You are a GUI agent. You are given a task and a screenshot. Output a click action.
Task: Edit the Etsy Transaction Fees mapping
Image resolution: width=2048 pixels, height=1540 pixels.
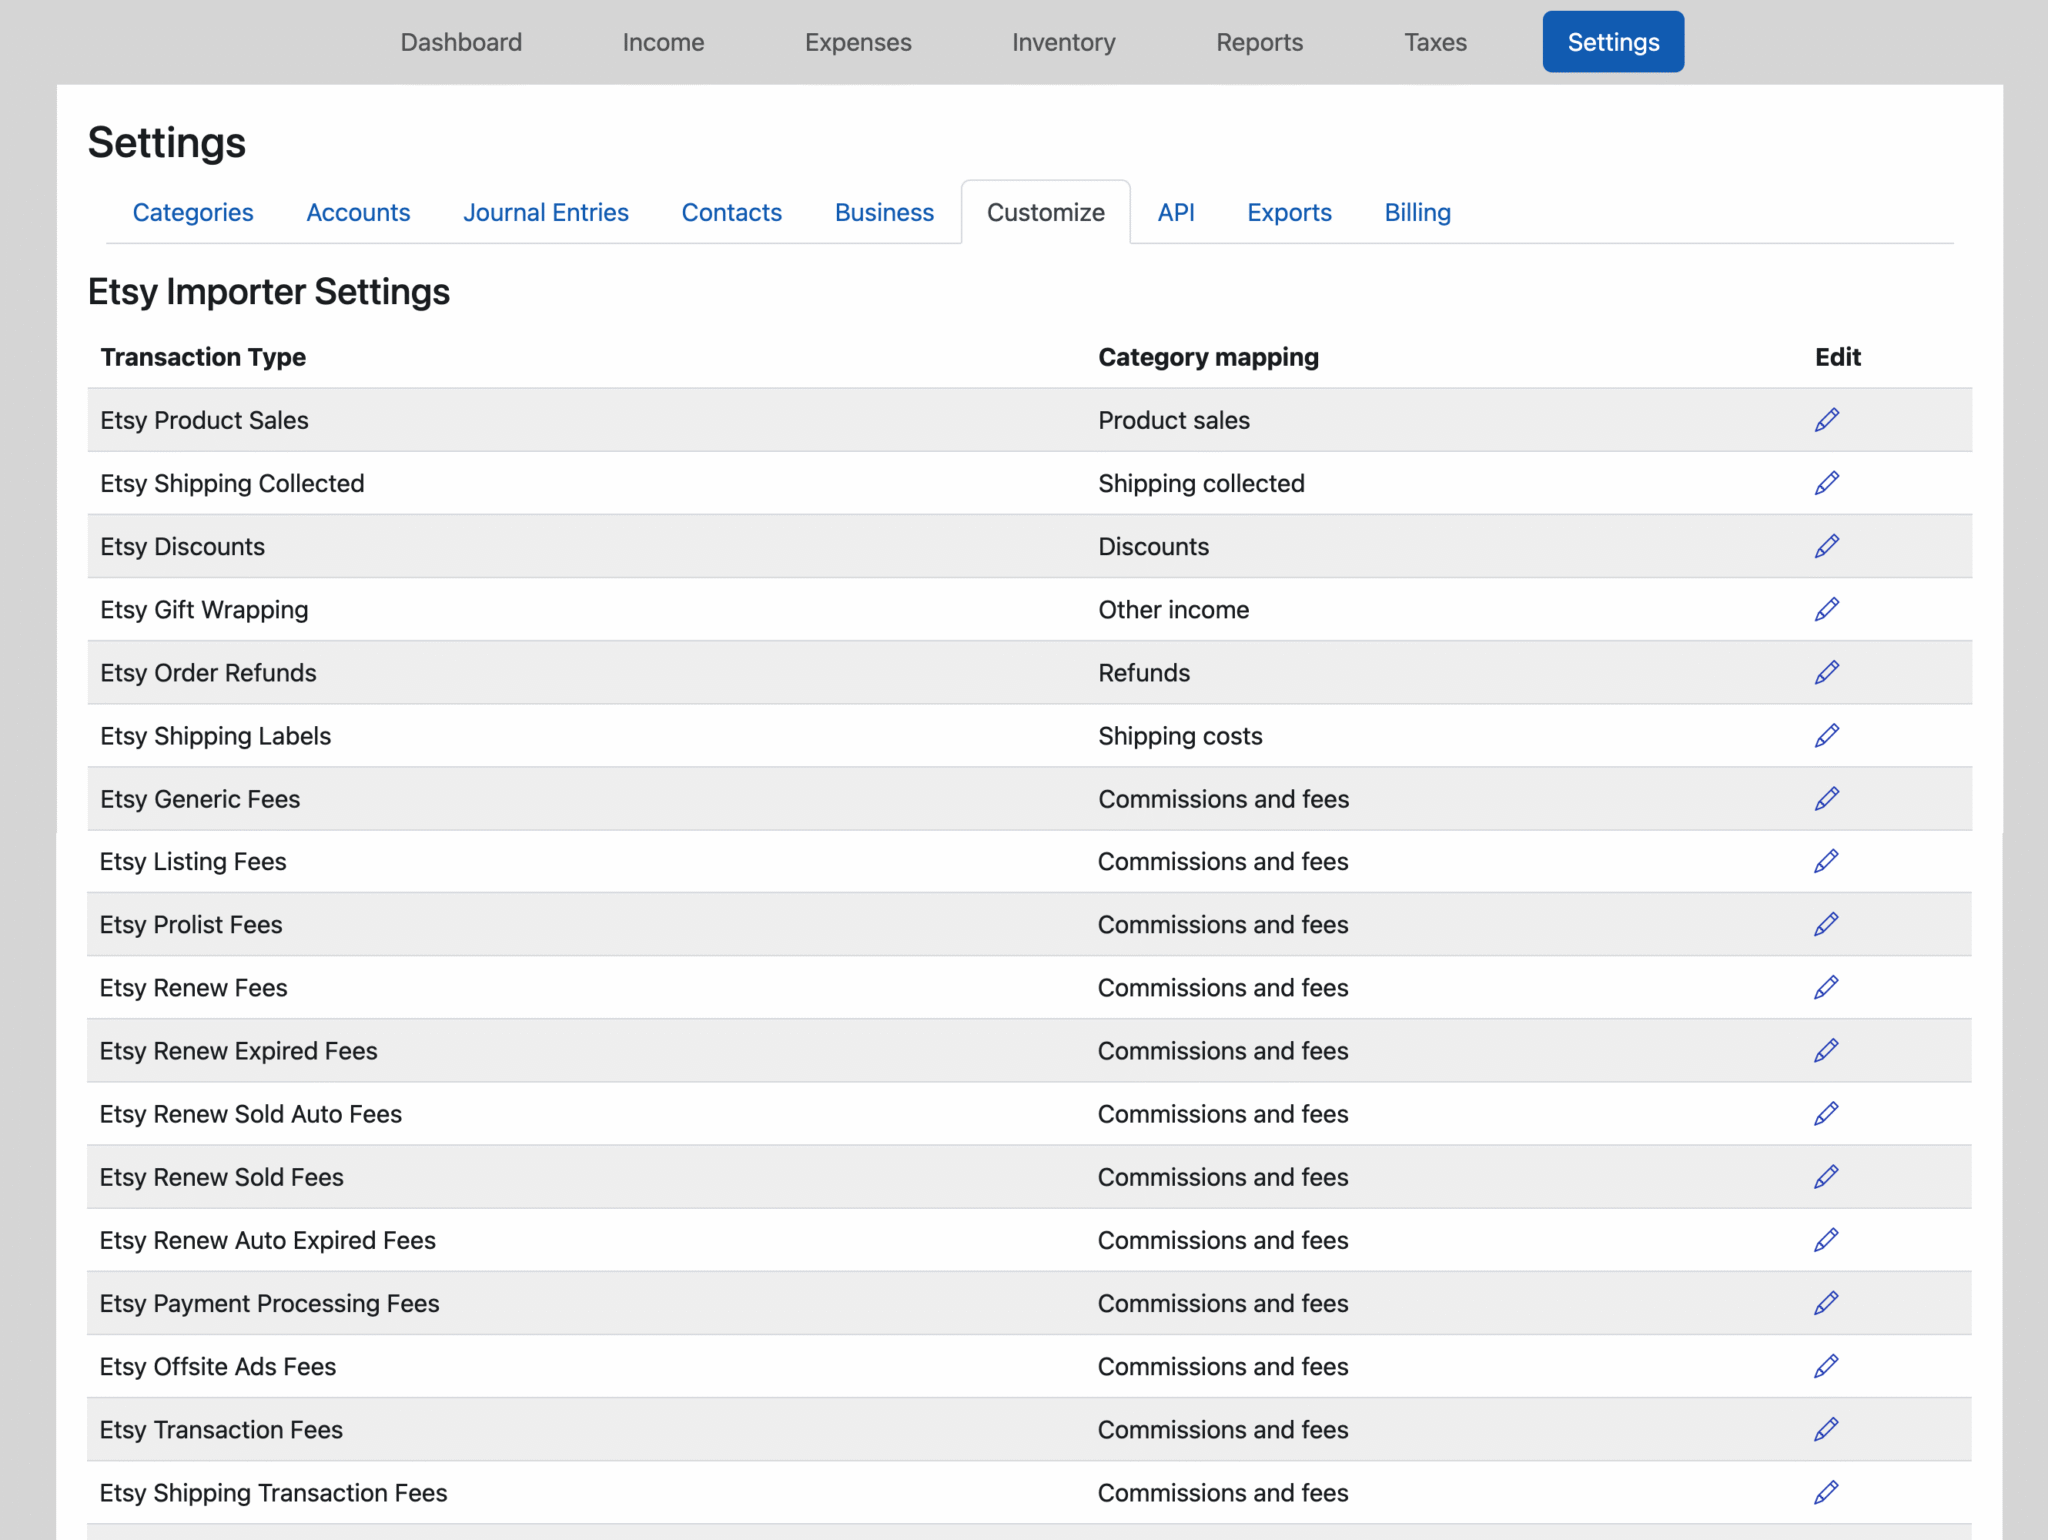(1826, 1429)
